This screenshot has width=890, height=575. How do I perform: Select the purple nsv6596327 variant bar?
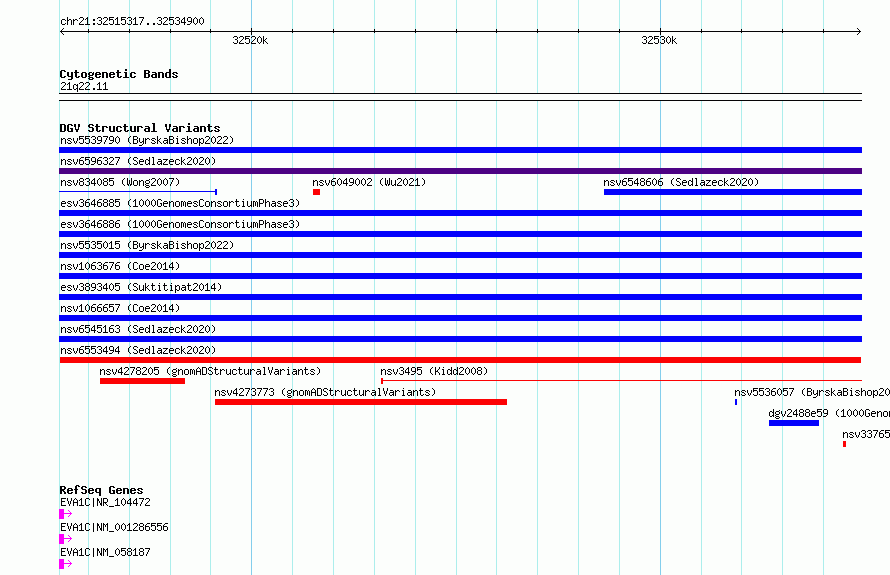coord(460,171)
